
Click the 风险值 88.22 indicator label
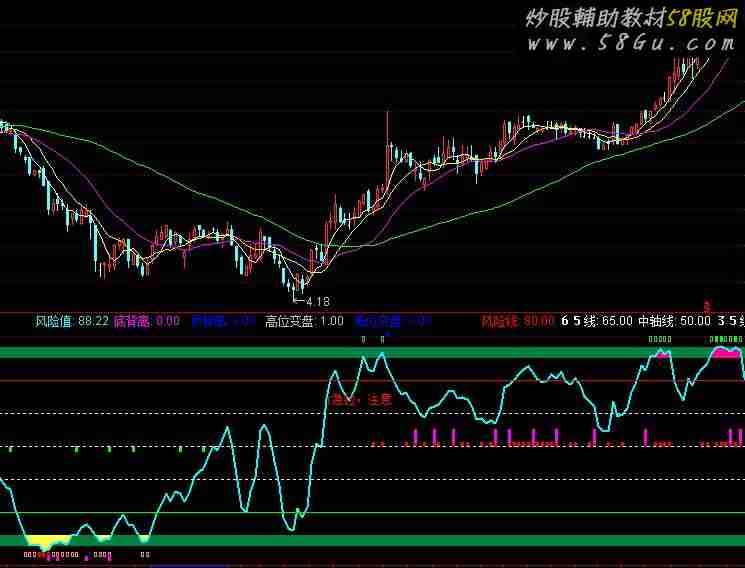[x=71, y=321]
